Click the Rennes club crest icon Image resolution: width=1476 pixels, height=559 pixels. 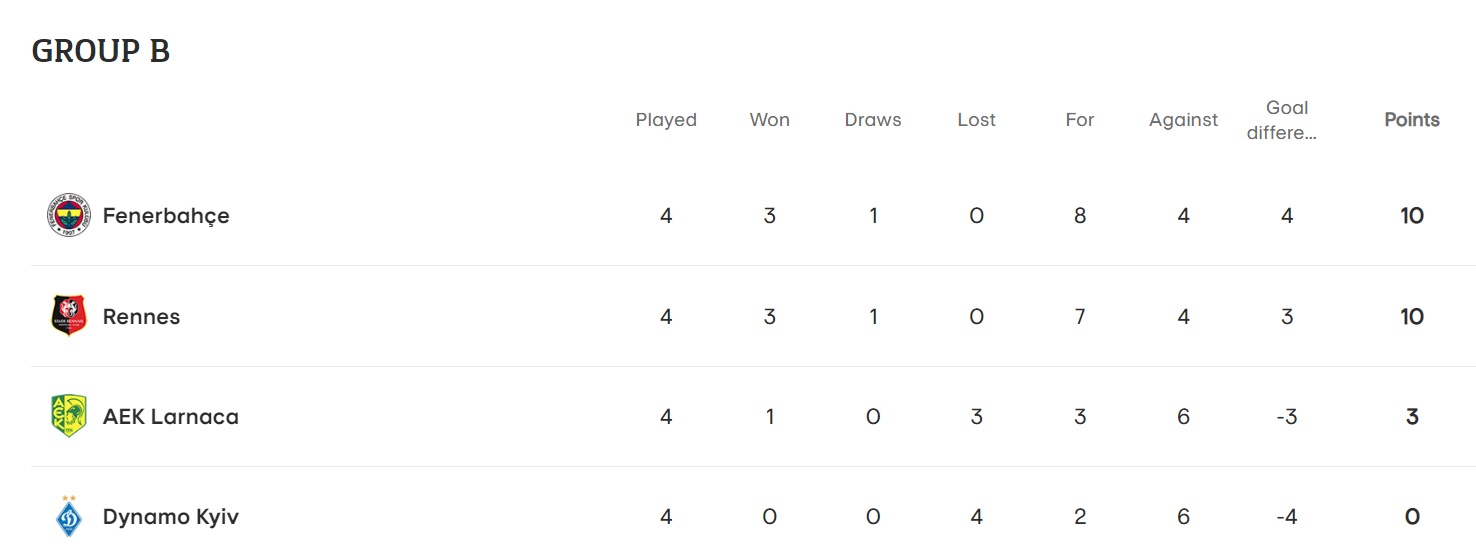pos(68,316)
